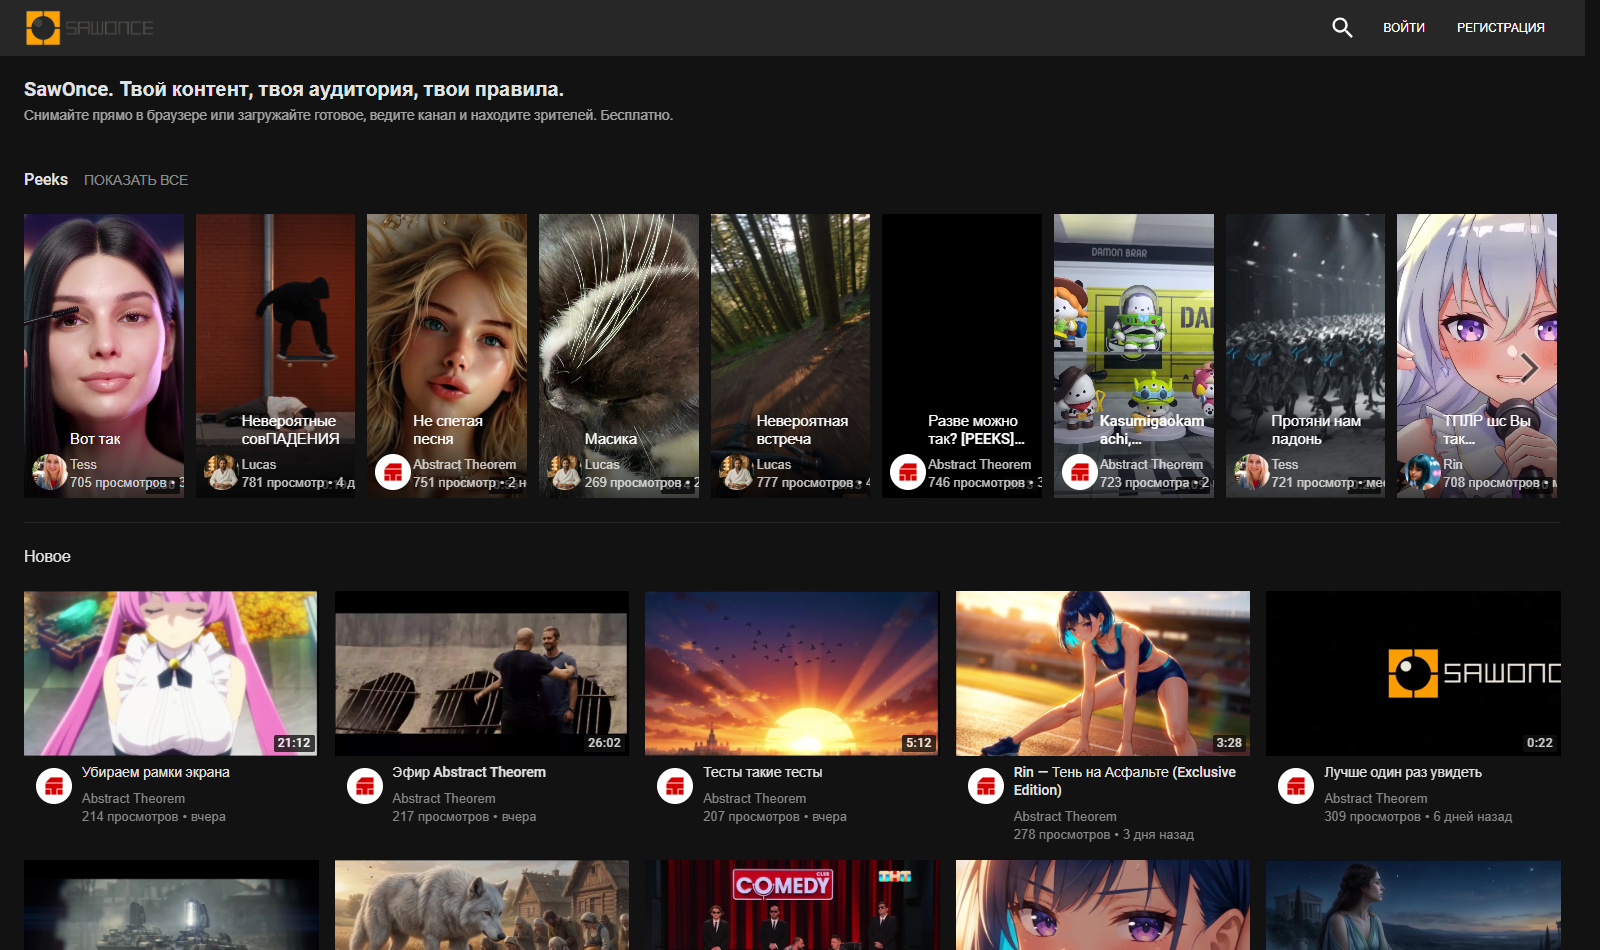This screenshot has width=1600, height=950.
Task: Click ПОКАЗАТЬ ВСЕ next to Peeks
Action: tap(136, 180)
